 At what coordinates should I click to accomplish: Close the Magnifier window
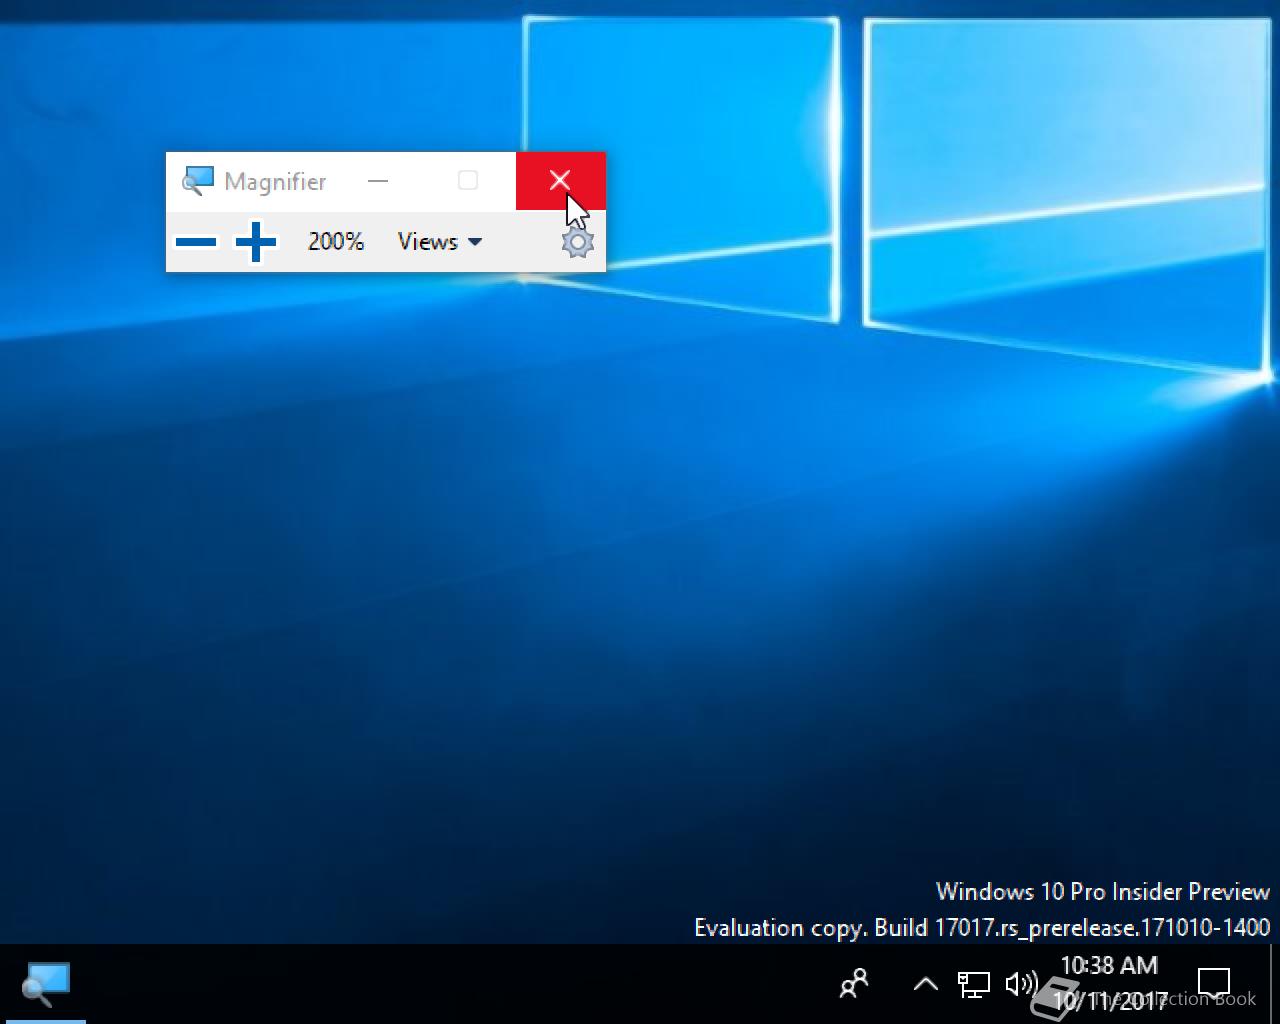coord(560,181)
